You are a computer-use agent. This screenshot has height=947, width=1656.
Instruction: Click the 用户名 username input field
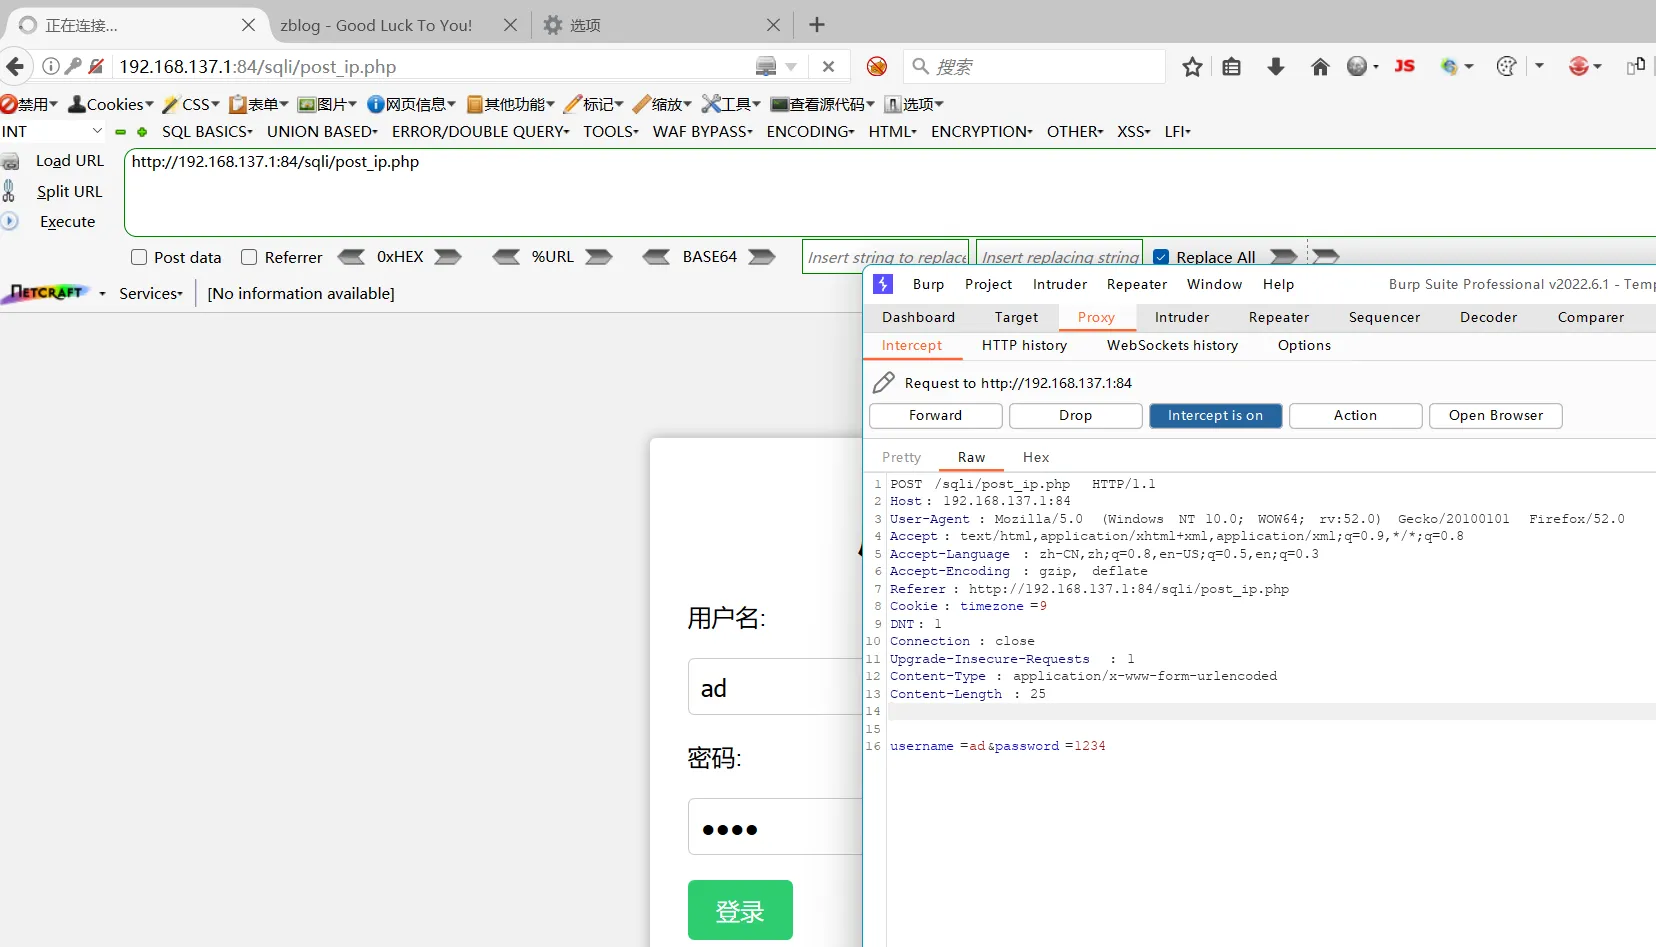click(774, 687)
